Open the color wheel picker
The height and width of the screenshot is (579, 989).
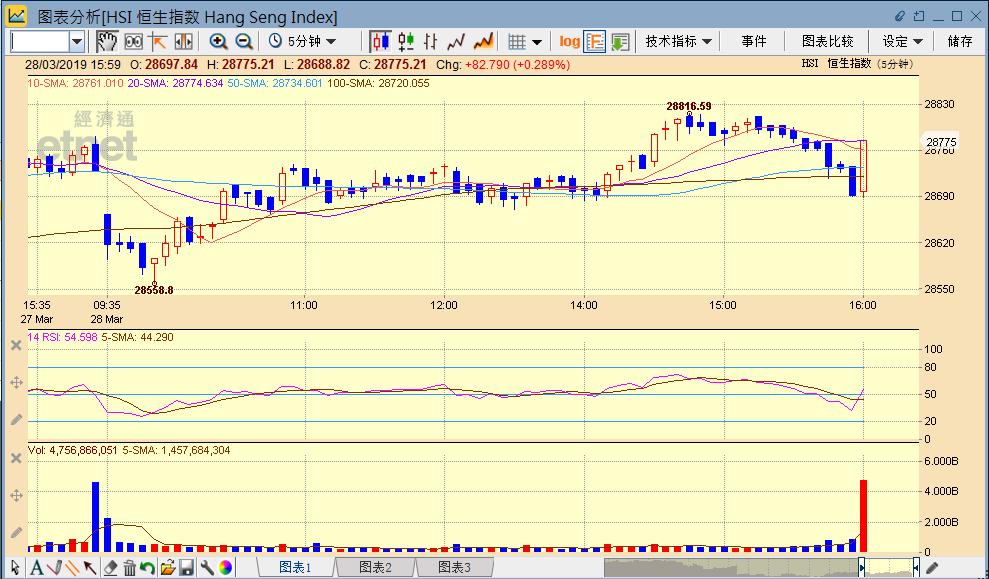coord(226,567)
